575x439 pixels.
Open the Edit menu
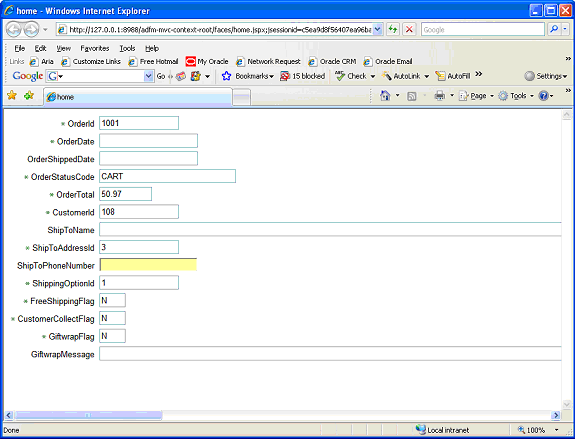tap(40, 48)
